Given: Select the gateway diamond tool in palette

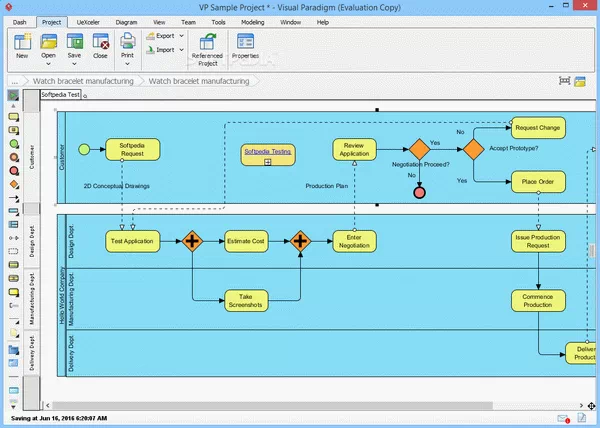Looking at the screenshot, I should pos(13,184).
